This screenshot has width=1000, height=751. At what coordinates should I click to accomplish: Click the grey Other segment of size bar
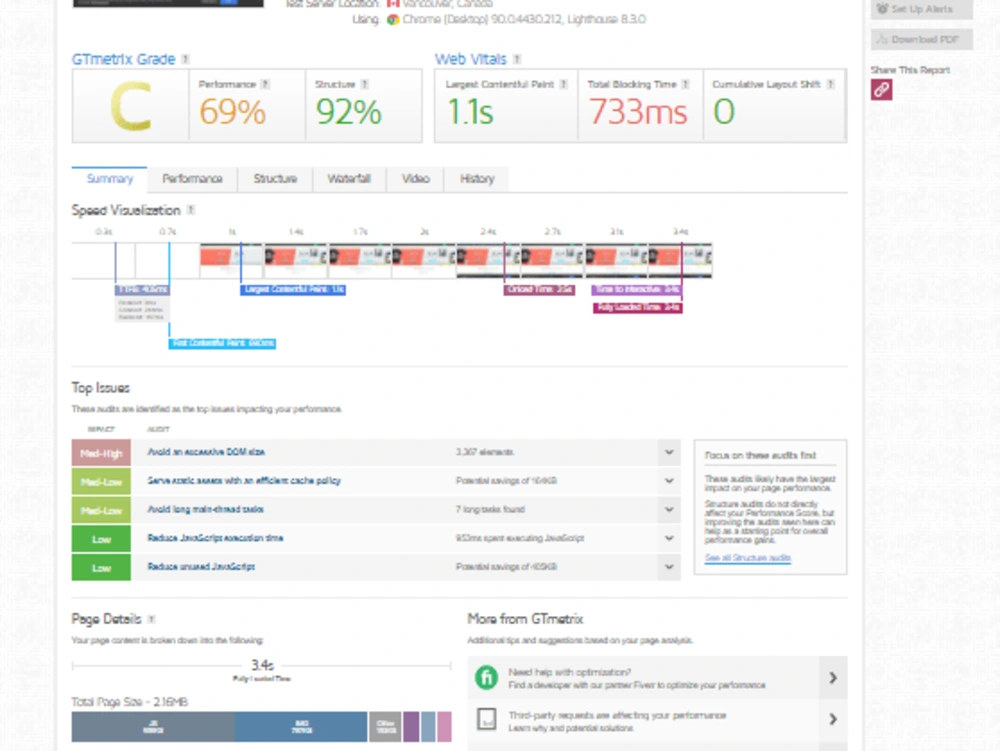coord(385,727)
